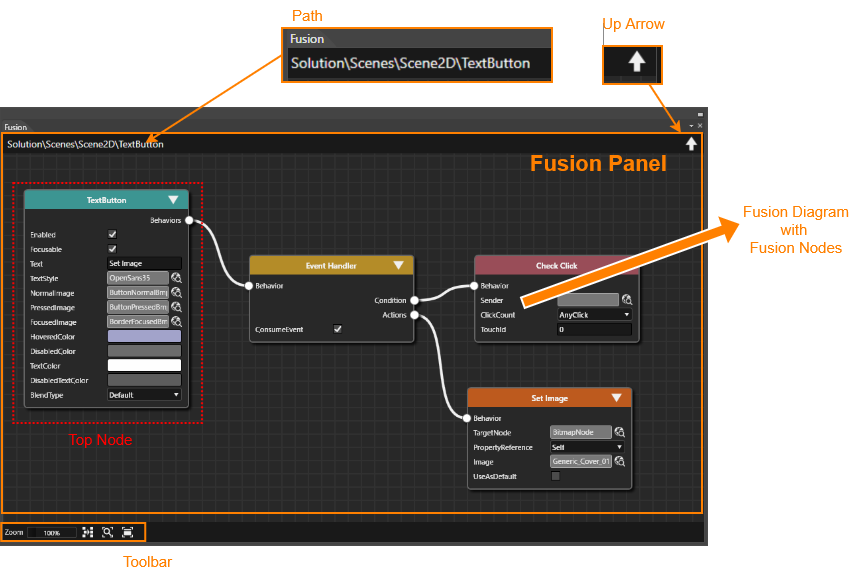Toggle the Enabled checkbox on TextButton
This screenshot has height=577, width=862.
(x=112, y=234)
